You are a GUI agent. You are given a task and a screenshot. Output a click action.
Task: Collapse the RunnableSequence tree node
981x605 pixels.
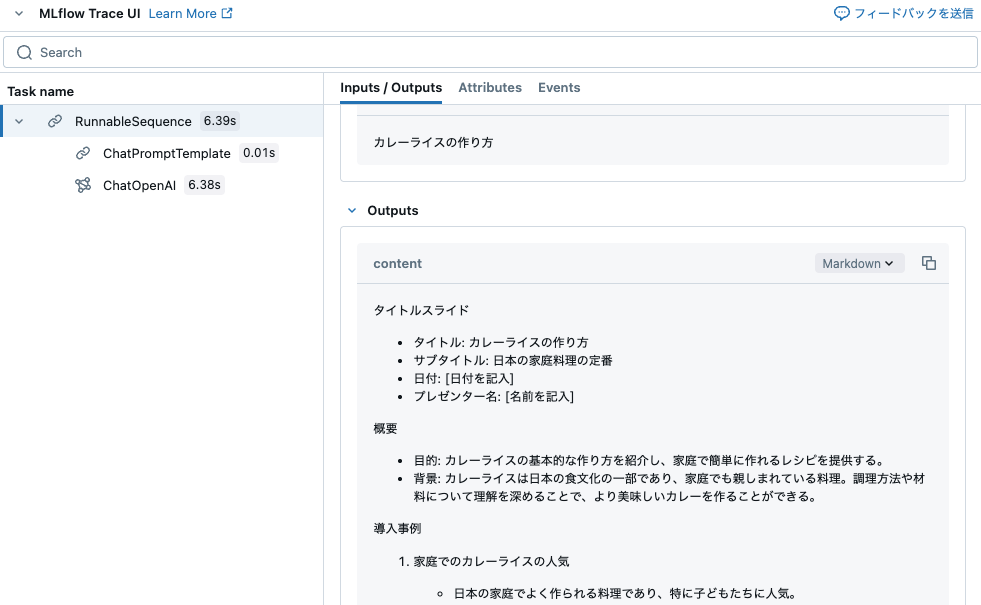tap(17, 121)
